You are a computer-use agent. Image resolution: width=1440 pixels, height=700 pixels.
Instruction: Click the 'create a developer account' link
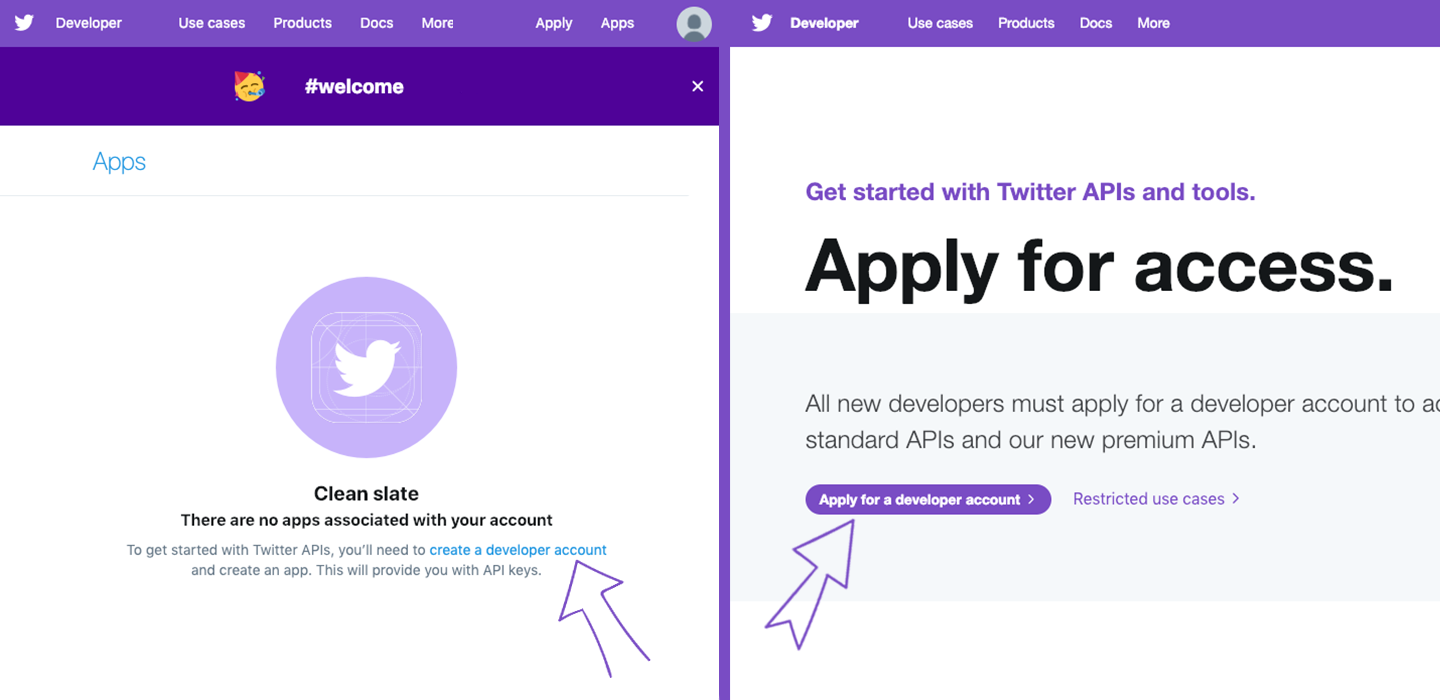click(518, 550)
